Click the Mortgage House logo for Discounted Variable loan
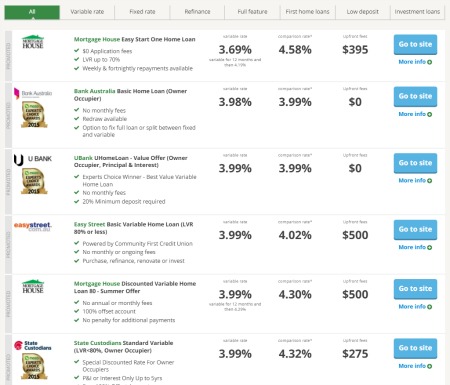450x385 pixels. tap(33, 286)
